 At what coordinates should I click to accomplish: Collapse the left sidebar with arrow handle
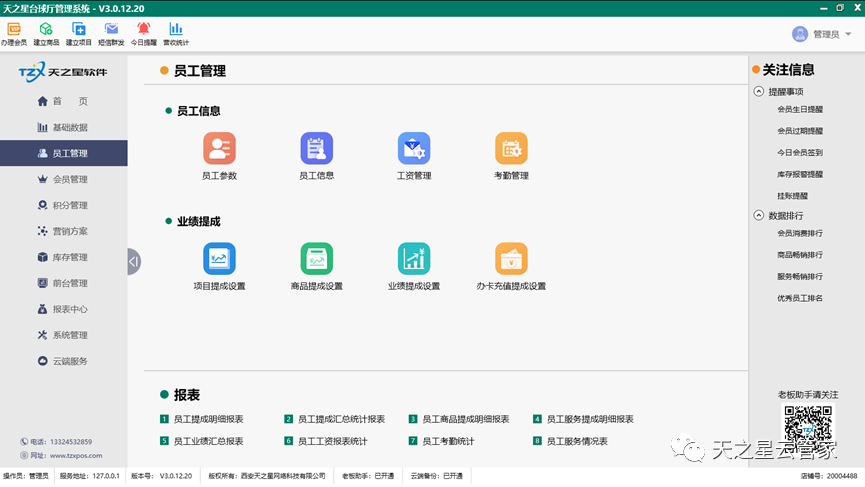[134, 262]
